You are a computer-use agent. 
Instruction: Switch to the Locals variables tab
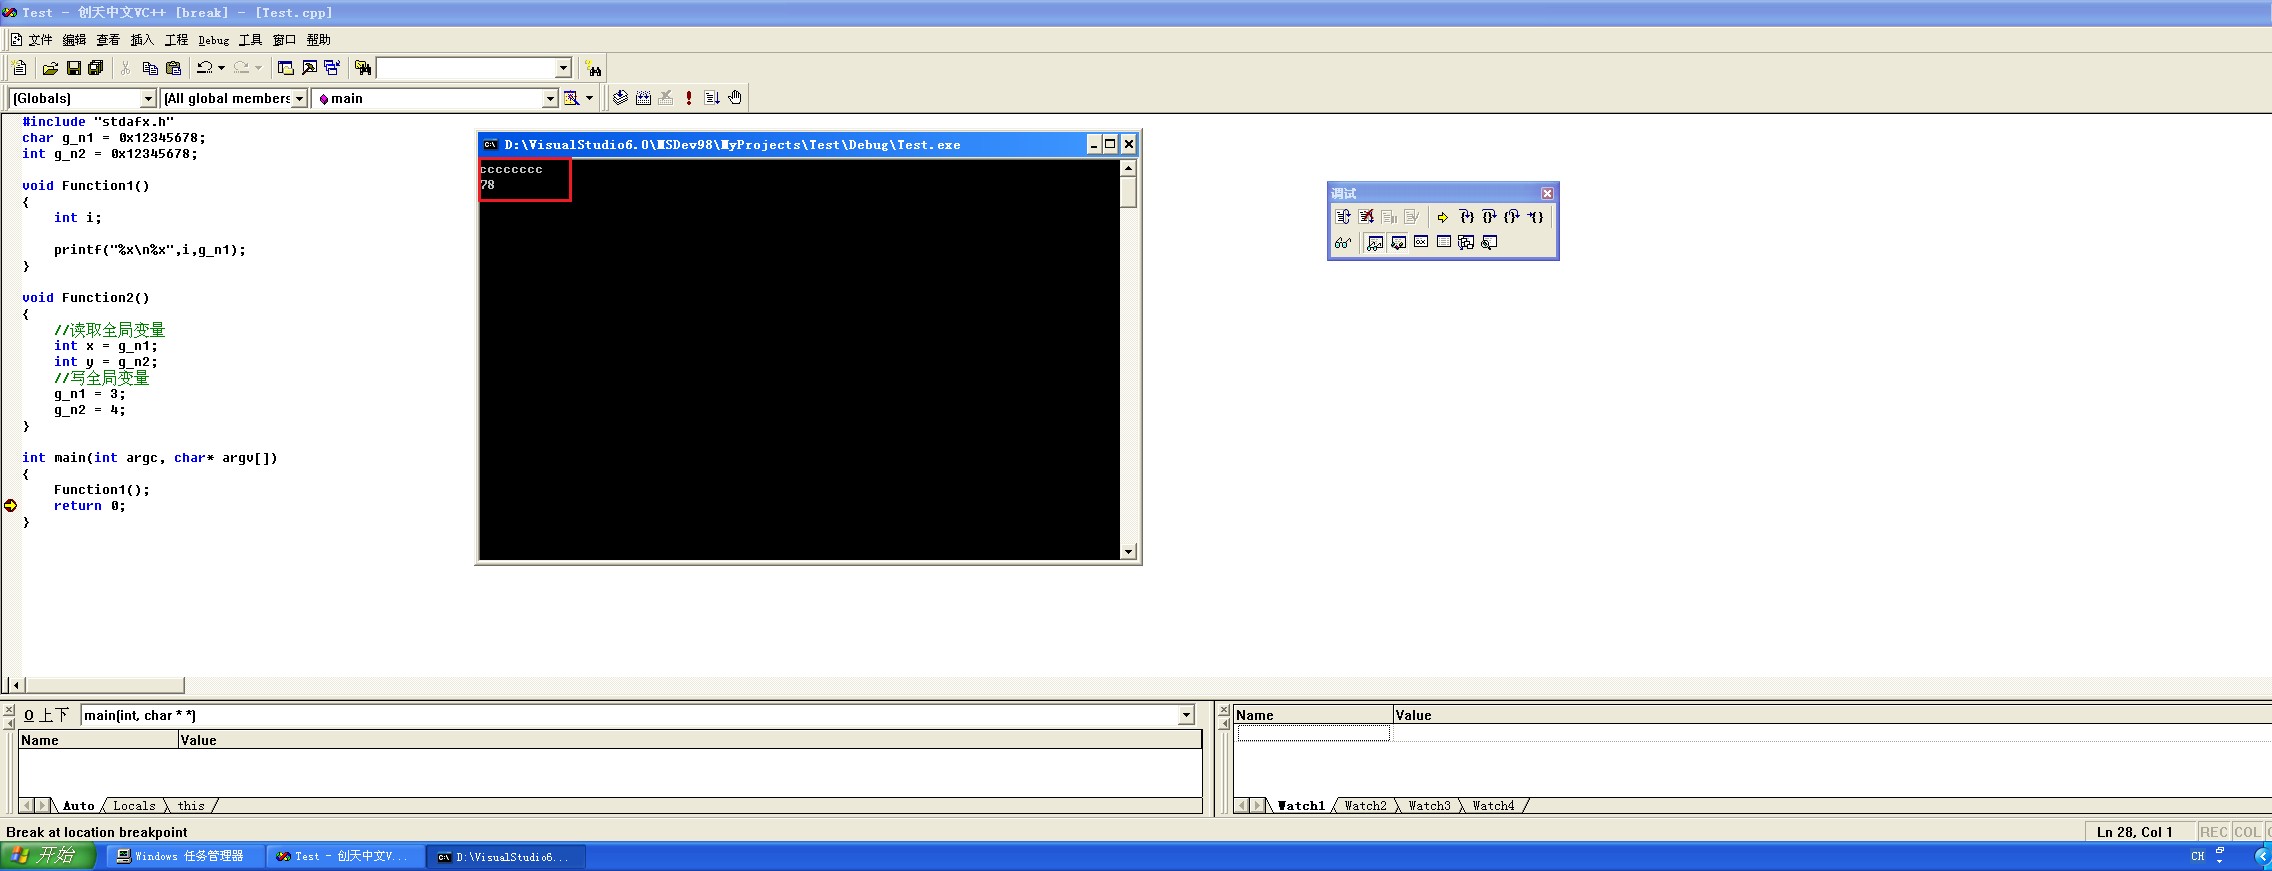(x=134, y=806)
